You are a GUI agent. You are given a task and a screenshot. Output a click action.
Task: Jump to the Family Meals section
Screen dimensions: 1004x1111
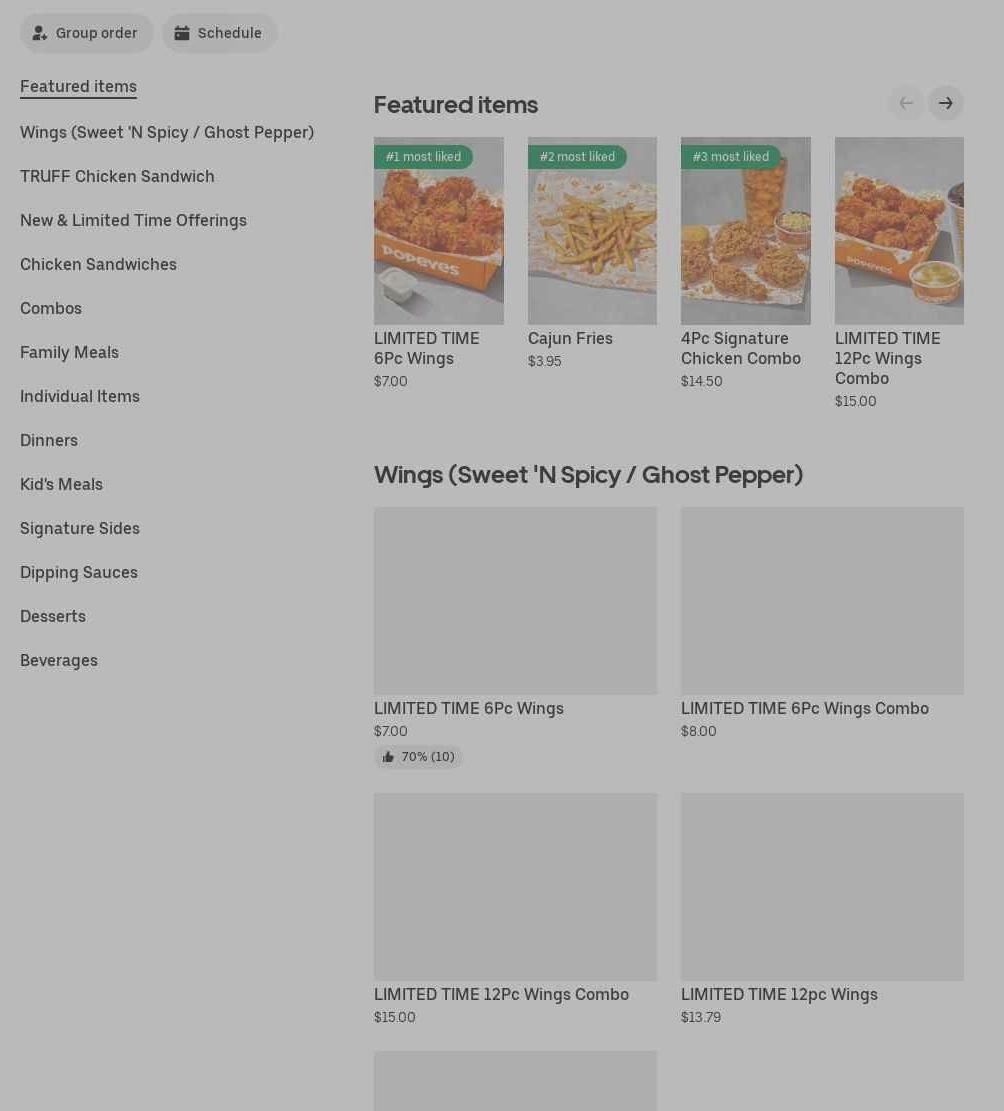point(69,352)
